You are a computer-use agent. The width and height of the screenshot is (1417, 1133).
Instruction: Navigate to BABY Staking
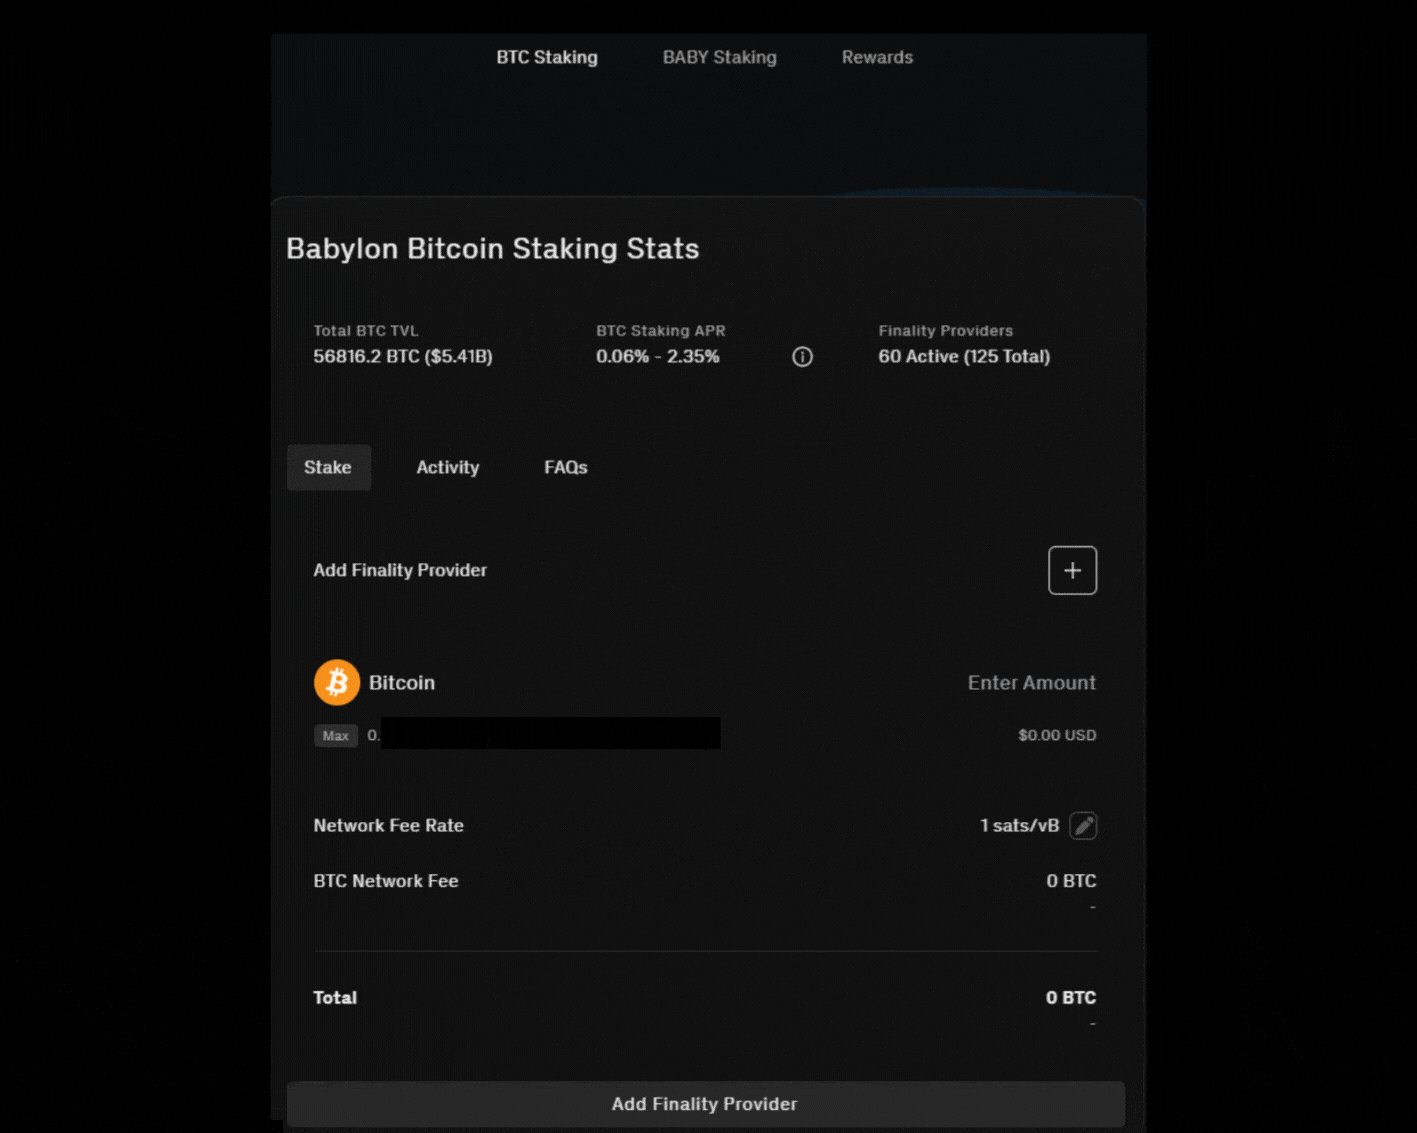pos(718,57)
